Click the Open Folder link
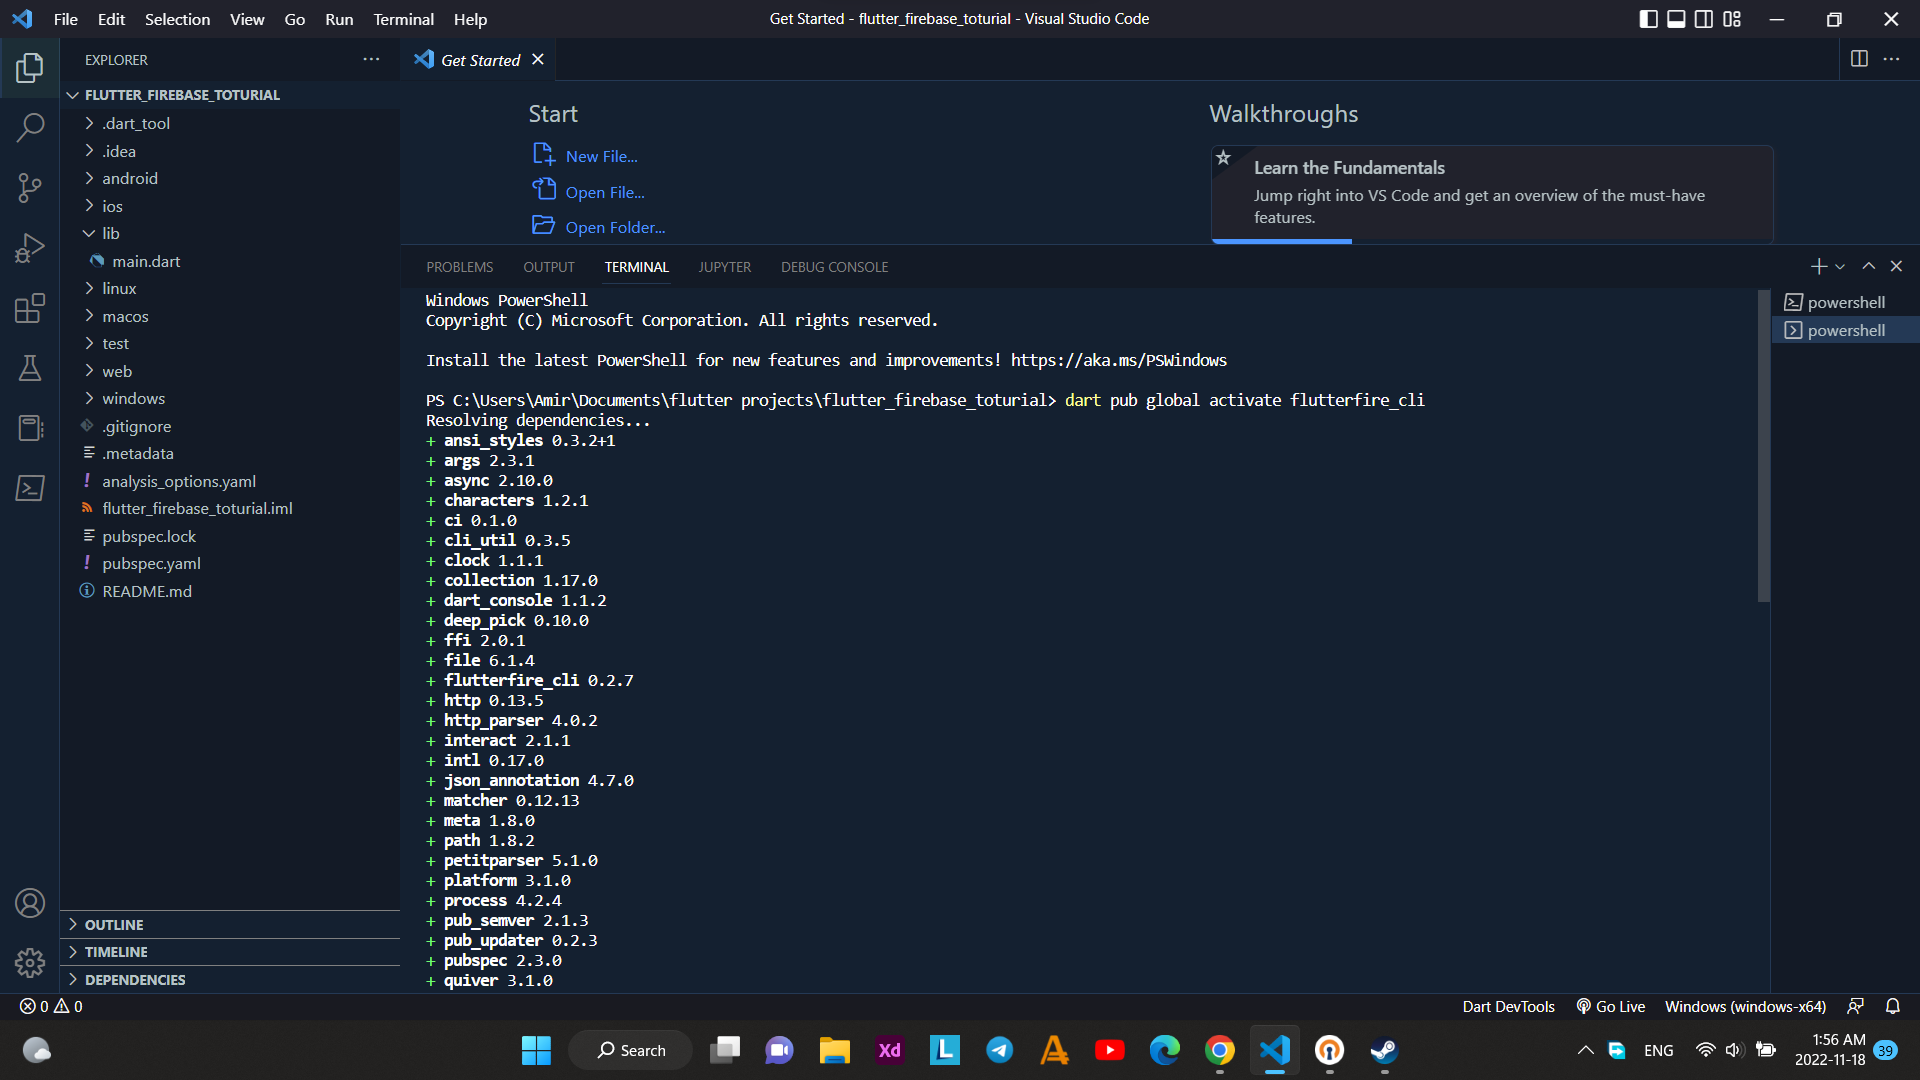 [x=615, y=227]
